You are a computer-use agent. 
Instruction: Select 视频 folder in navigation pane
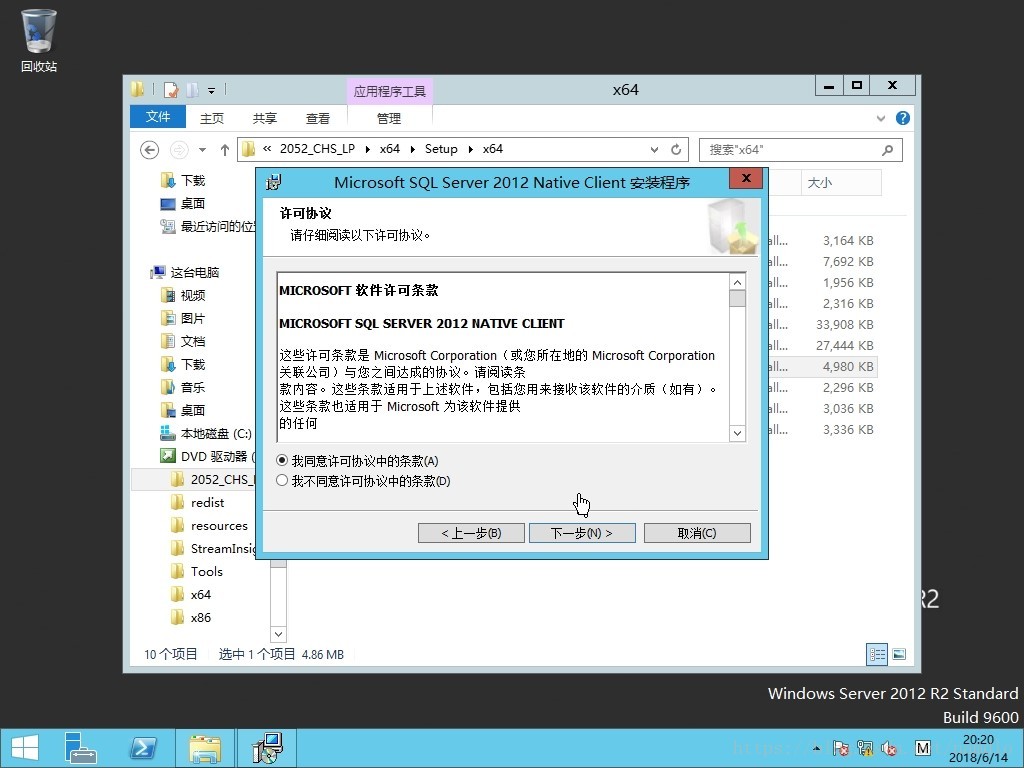pyautogui.click(x=193, y=295)
